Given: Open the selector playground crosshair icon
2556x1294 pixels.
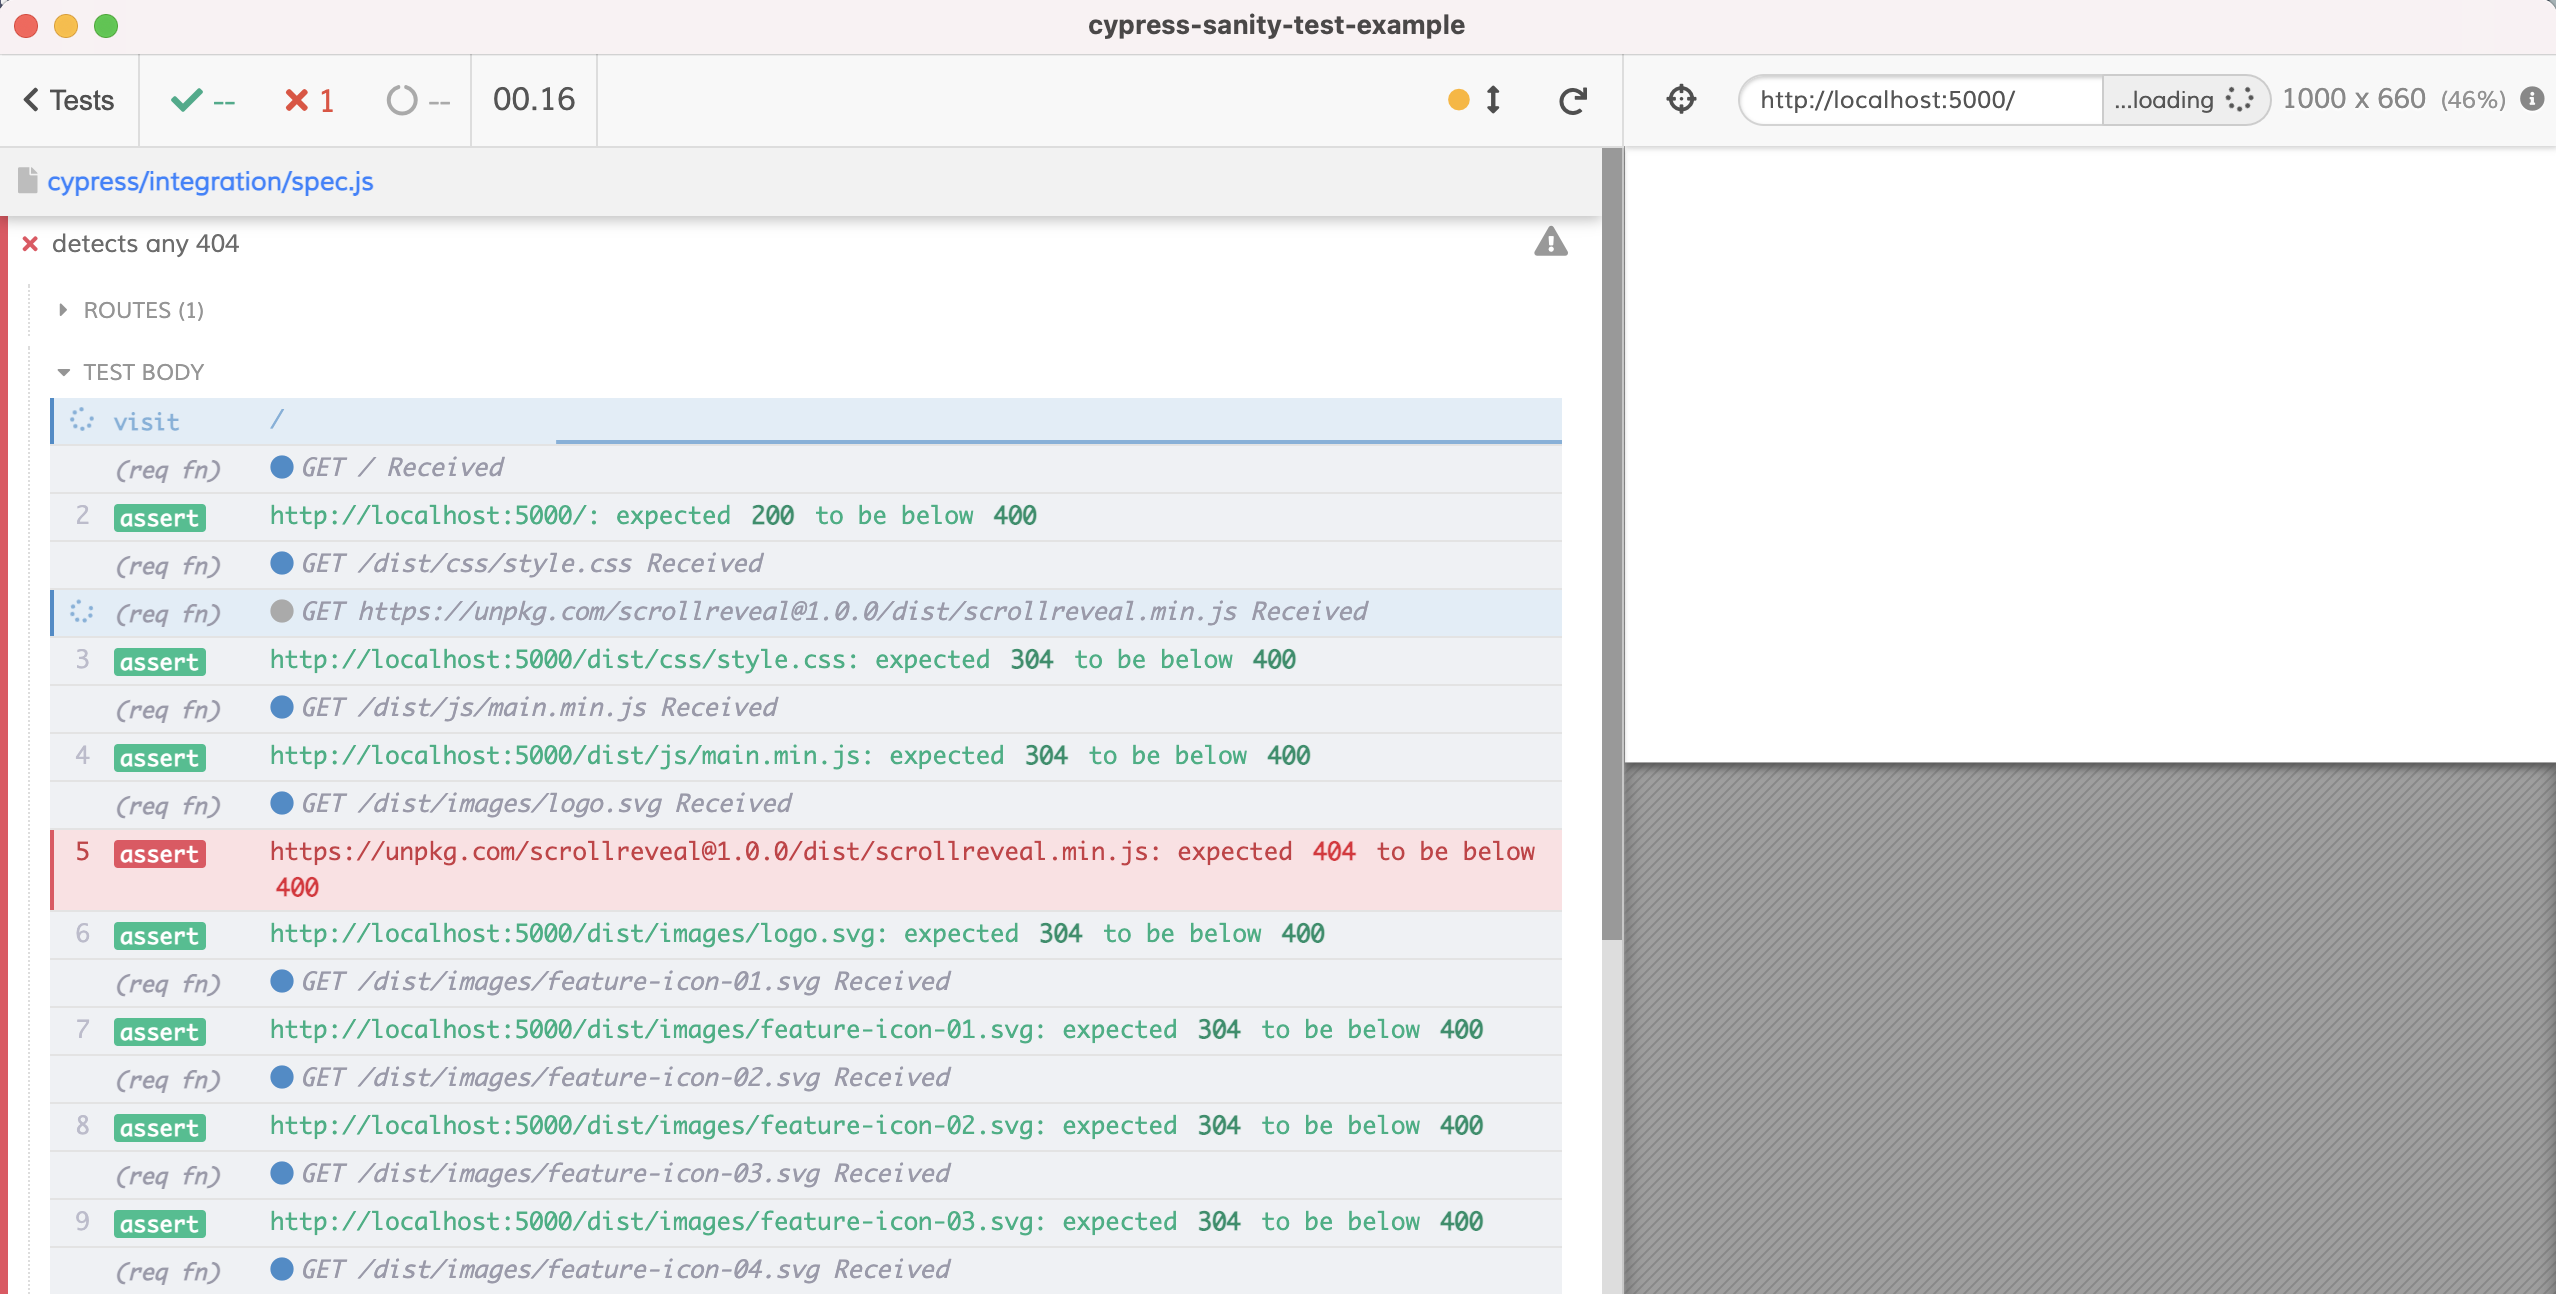Looking at the screenshot, I should (1681, 99).
